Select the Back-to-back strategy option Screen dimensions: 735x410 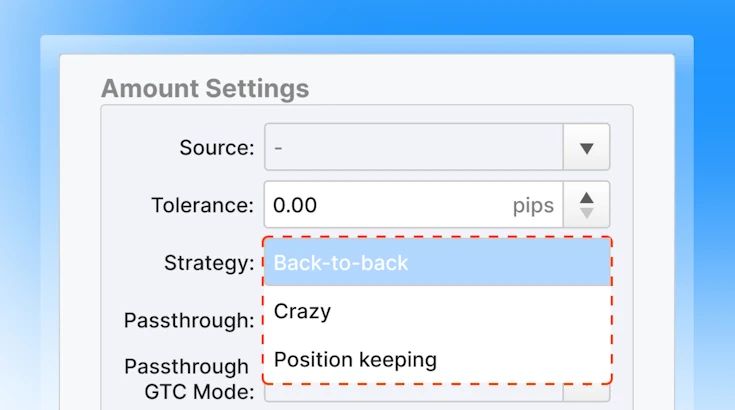pos(437,263)
